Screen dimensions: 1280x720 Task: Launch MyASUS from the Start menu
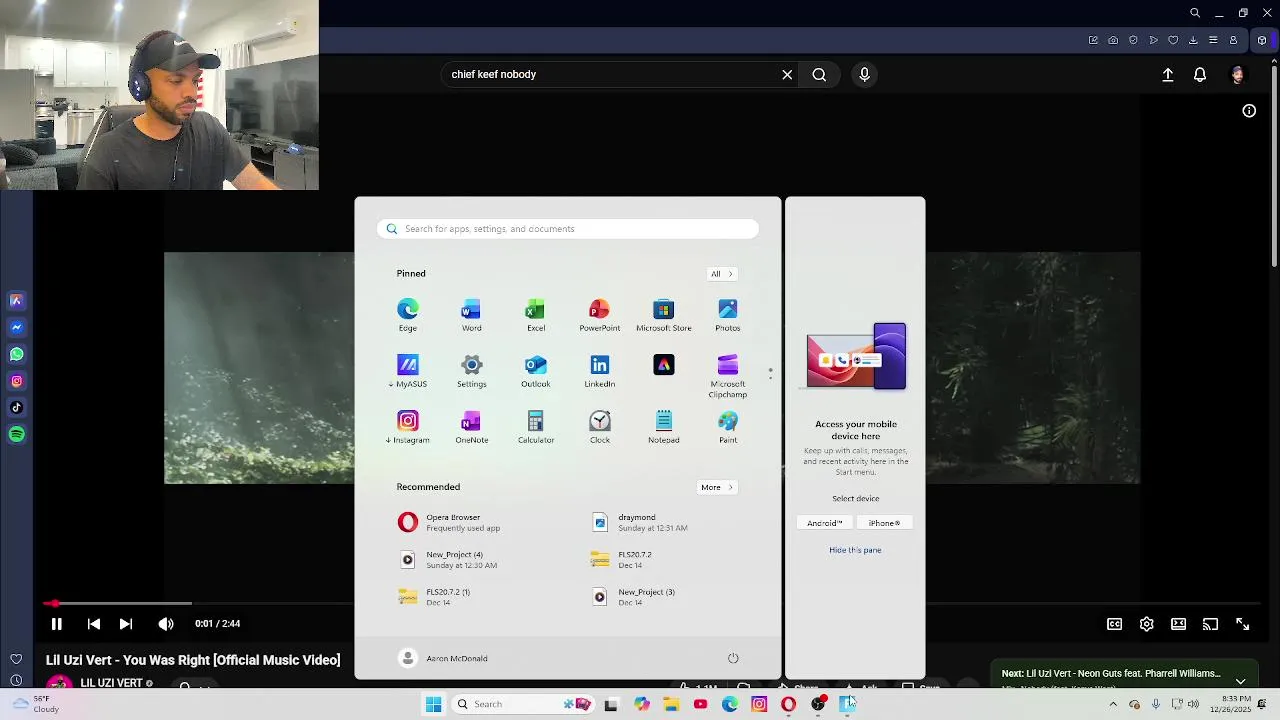(407, 371)
